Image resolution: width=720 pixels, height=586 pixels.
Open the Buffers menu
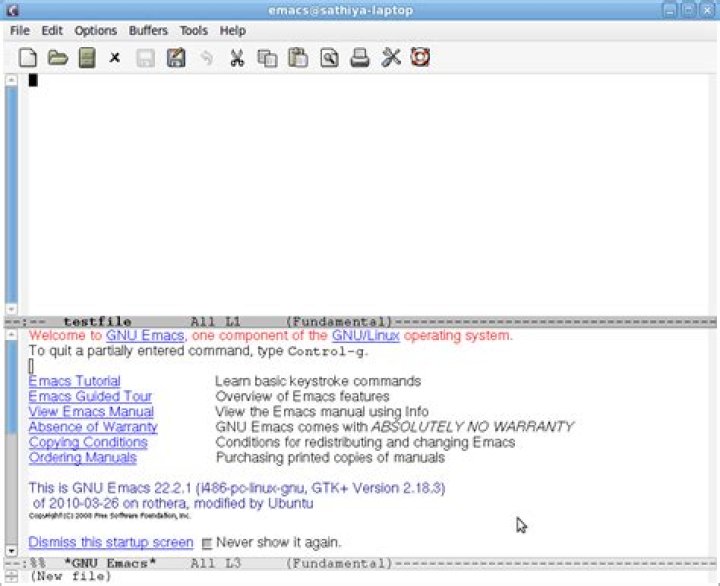pos(148,31)
